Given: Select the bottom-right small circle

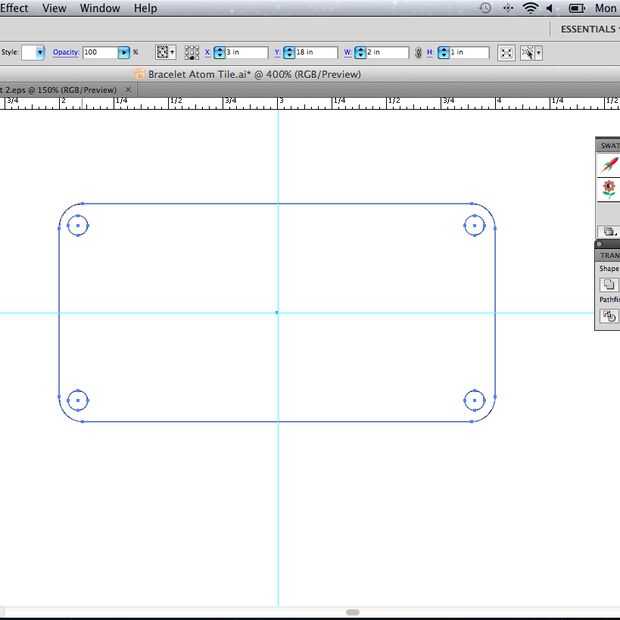Looking at the screenshot, I should pyautogui.click(x=474, y=401).
